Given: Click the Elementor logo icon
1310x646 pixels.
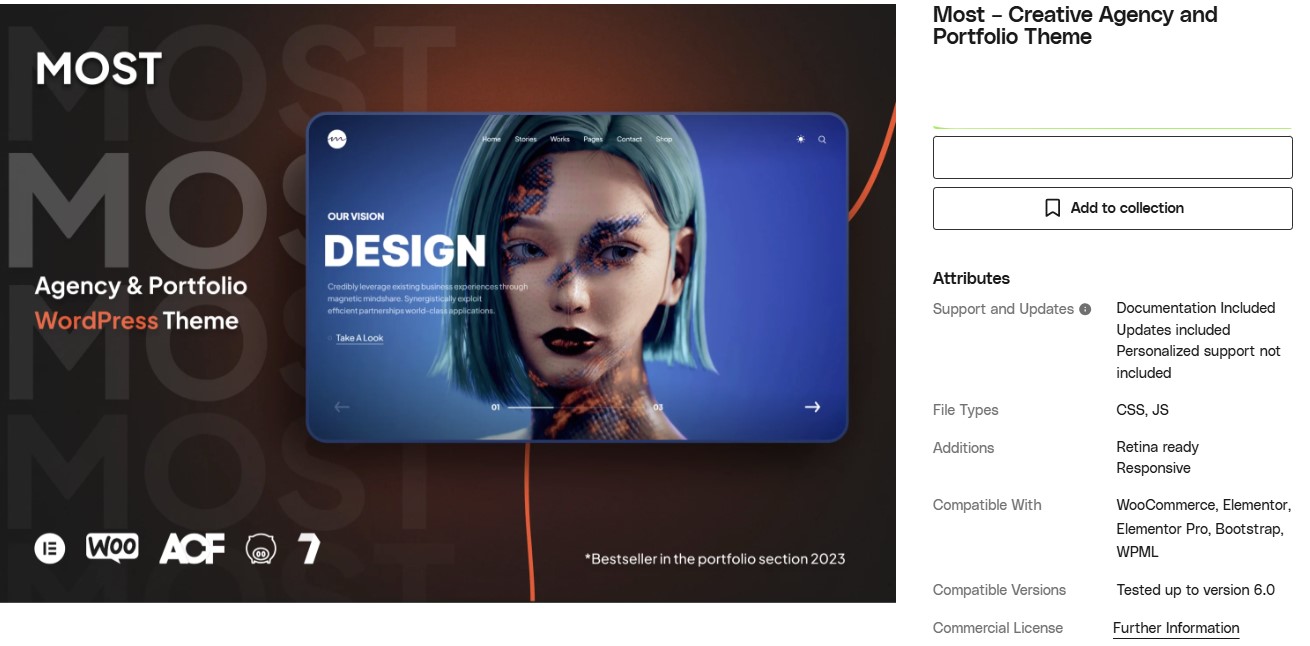Looking at the screenshot, I should click(x=50, y=549).
